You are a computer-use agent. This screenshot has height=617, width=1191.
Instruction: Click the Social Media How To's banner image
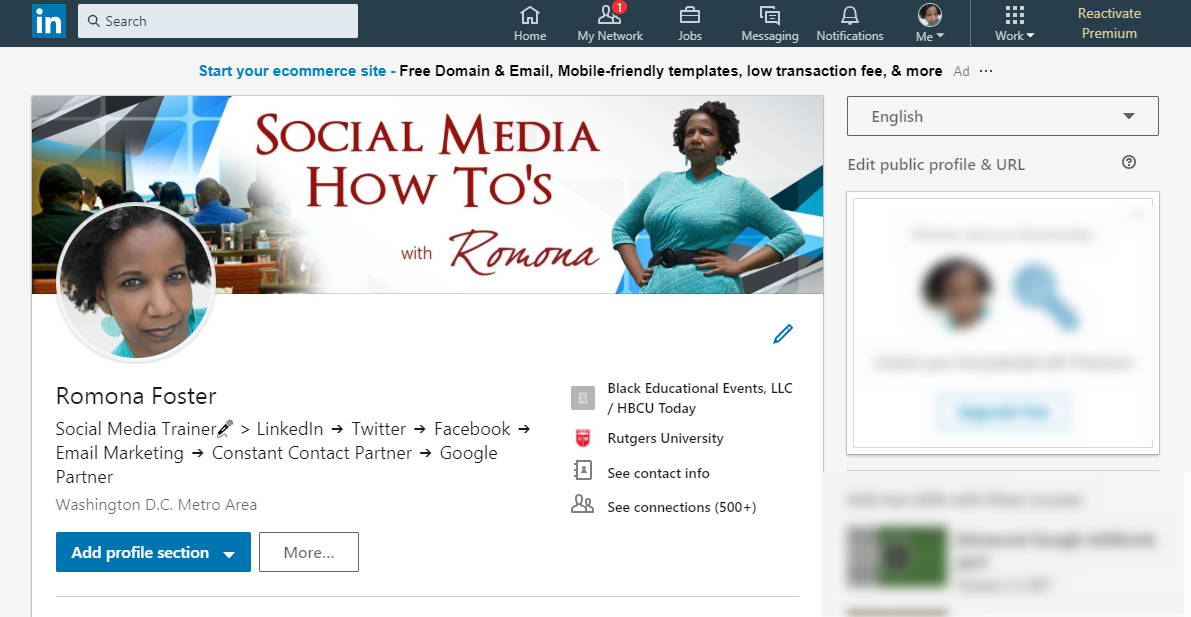click(428, 195)
